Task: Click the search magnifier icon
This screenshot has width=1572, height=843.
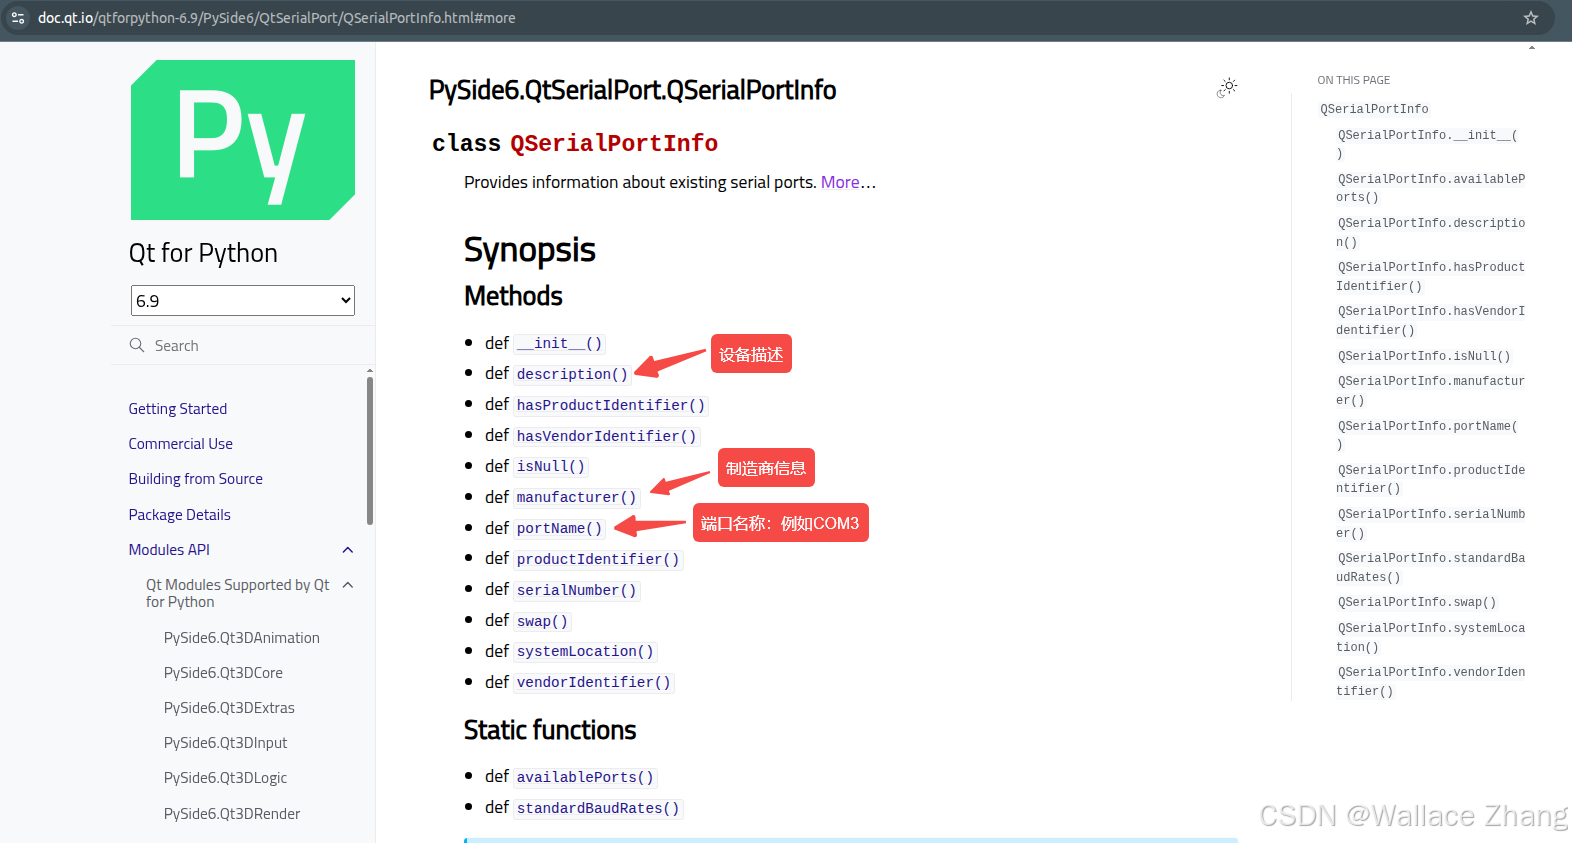Action: tap(137, 345)
